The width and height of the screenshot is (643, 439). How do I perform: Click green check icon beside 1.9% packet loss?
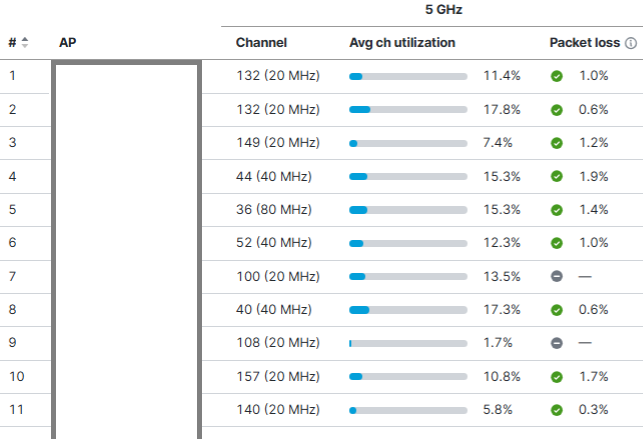[x=557, y=177]
